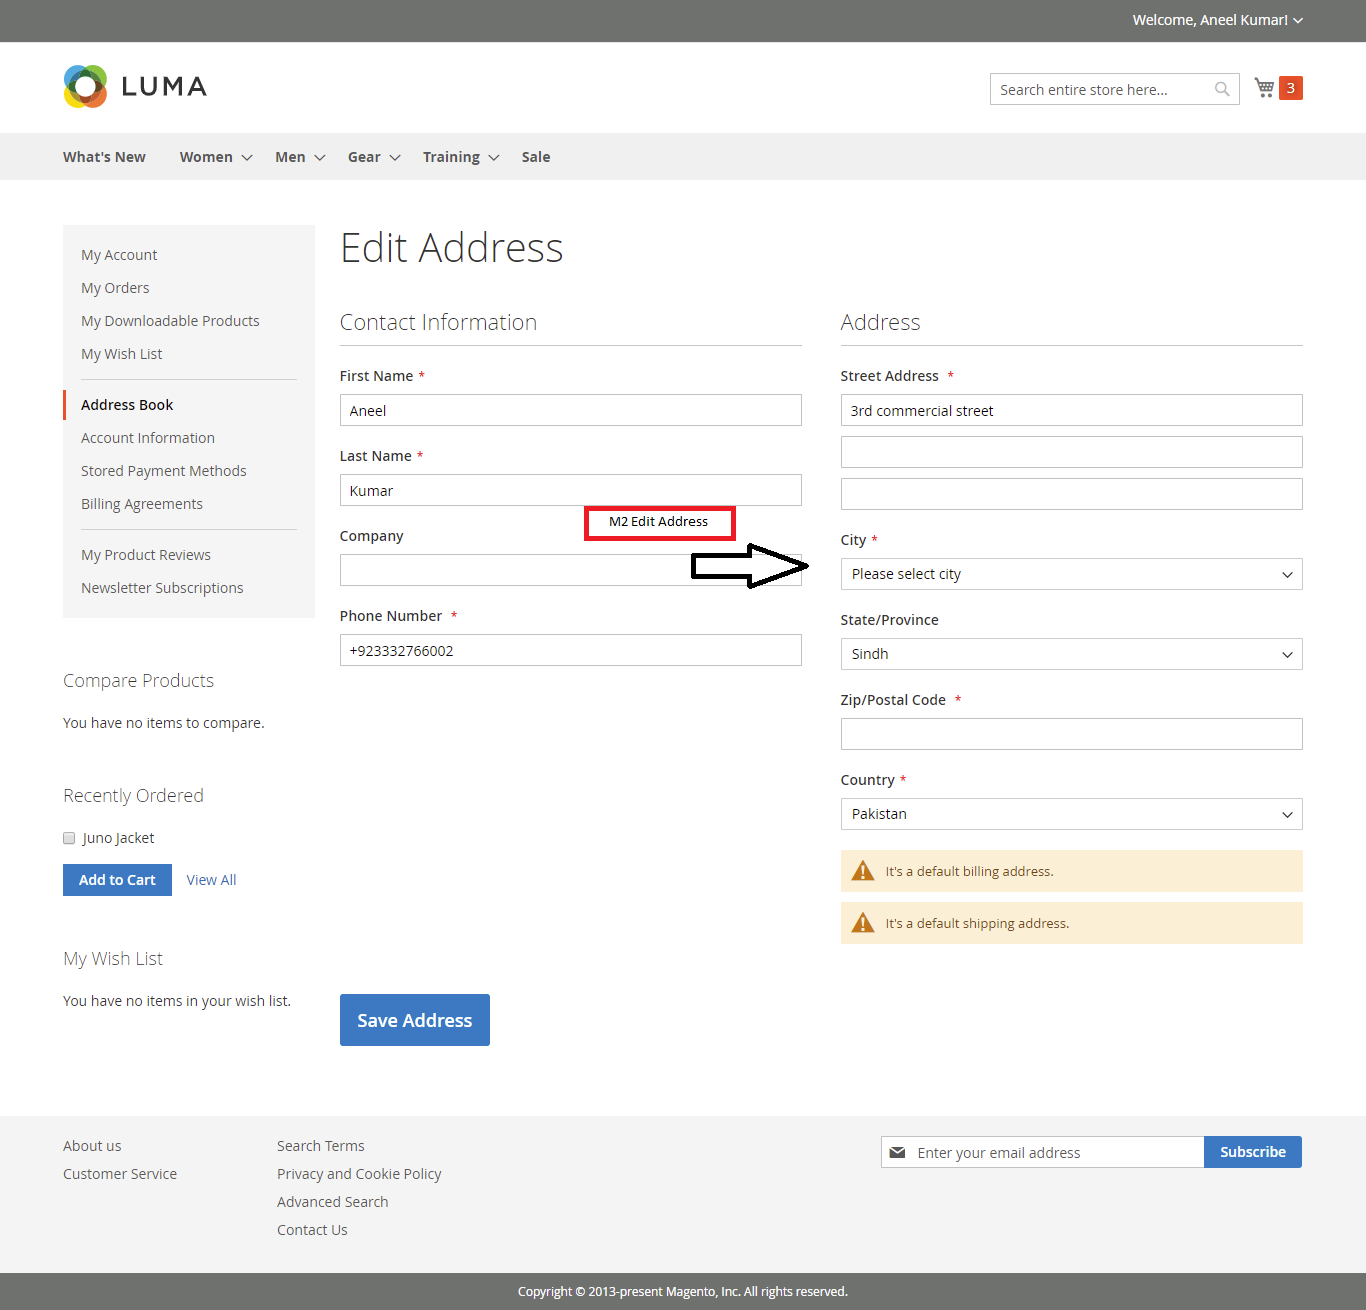The height and width of the screenshot is (1310, 1366).
Task: Expand the Training menu
Action: [461, 157]
